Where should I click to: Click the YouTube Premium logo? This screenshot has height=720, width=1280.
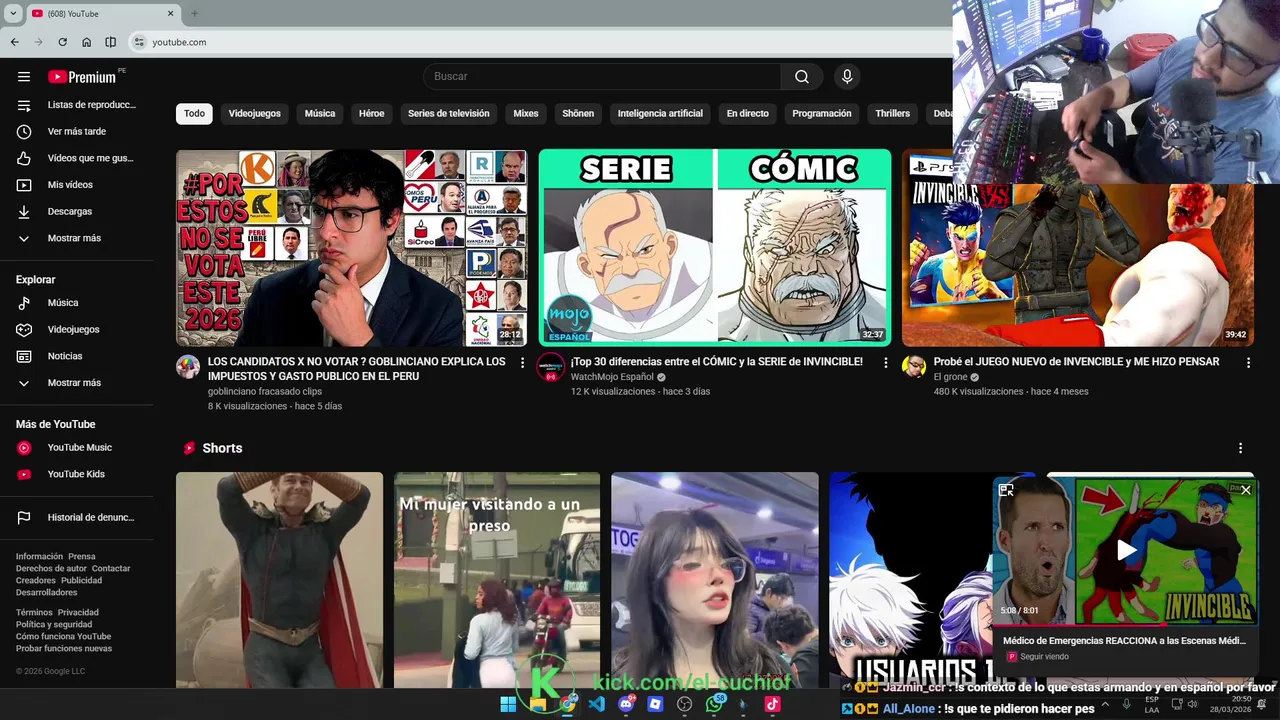(x=84, y=77)
